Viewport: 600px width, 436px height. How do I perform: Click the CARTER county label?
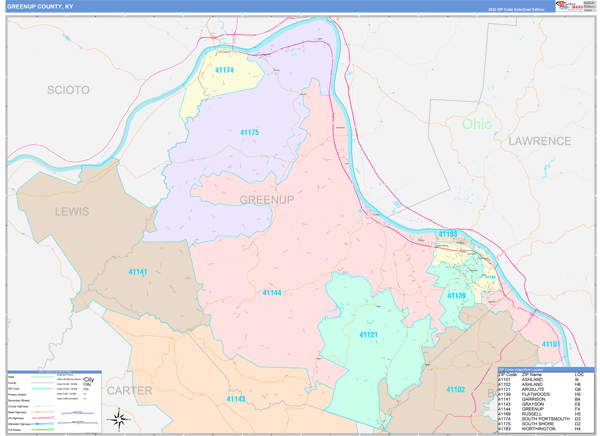(129, 389)
